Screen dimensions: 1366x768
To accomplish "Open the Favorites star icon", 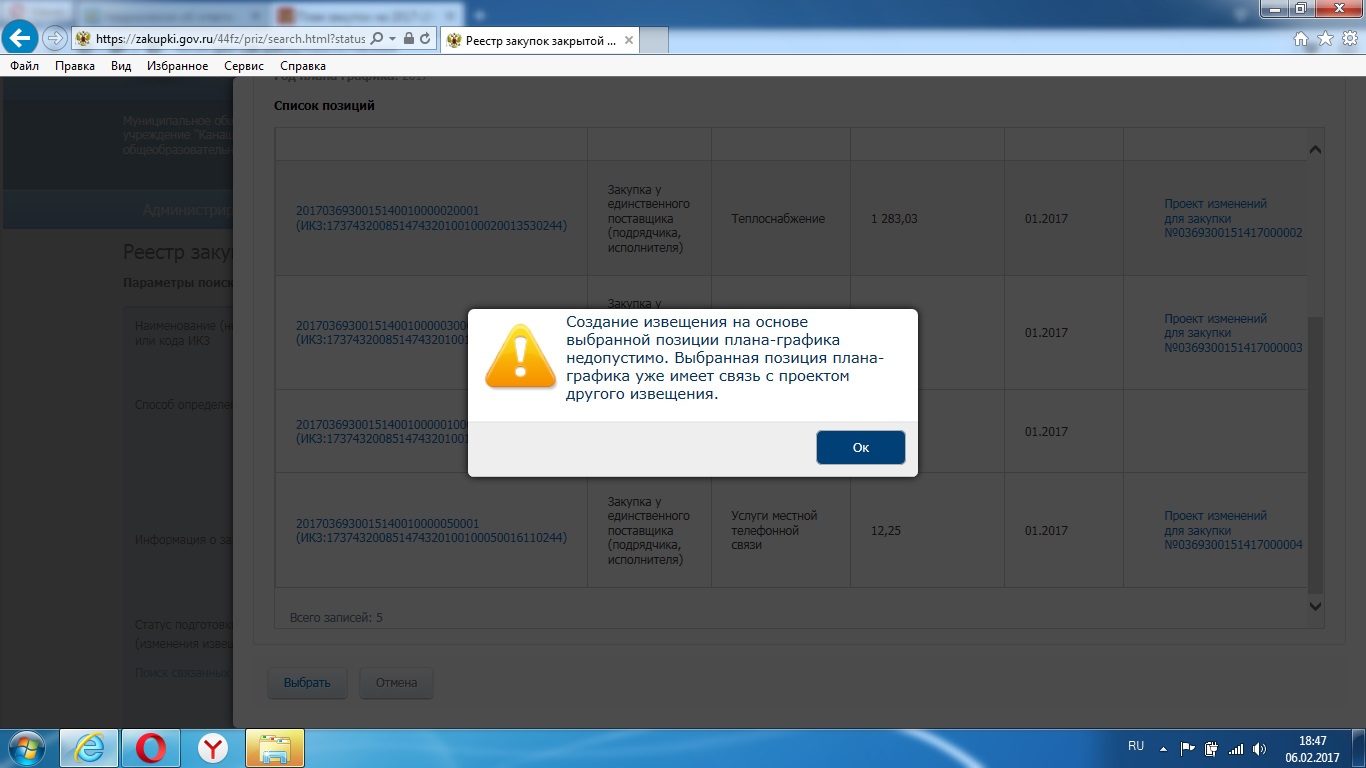I will pos(1325,39).
